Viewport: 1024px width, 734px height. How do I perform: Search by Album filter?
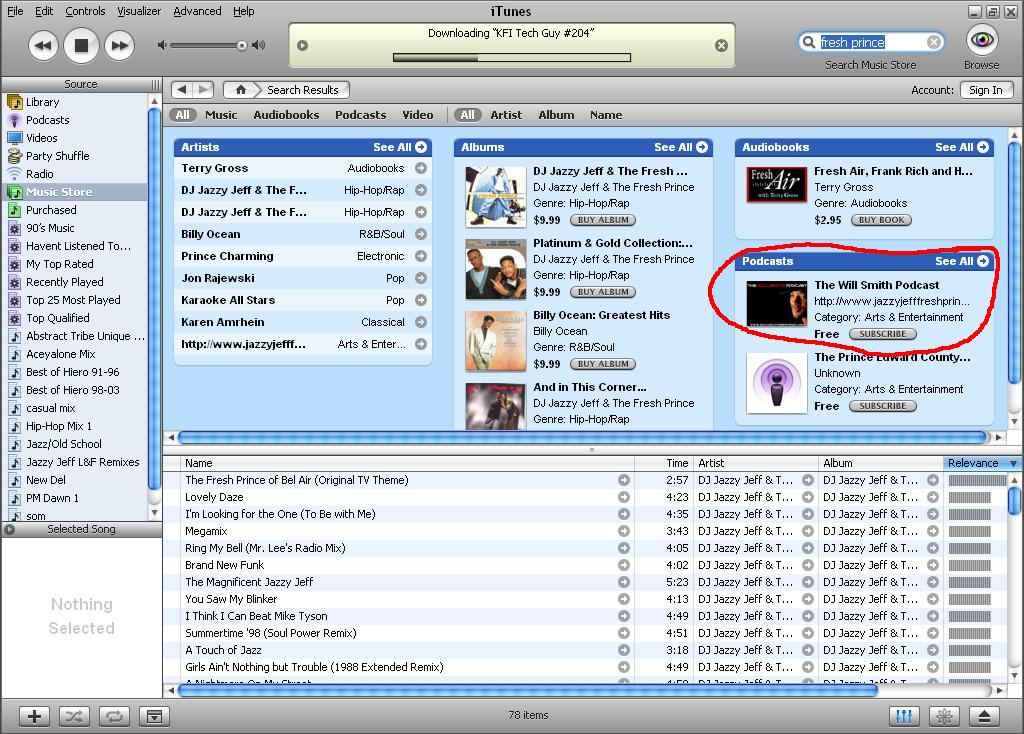coord(556,115)
